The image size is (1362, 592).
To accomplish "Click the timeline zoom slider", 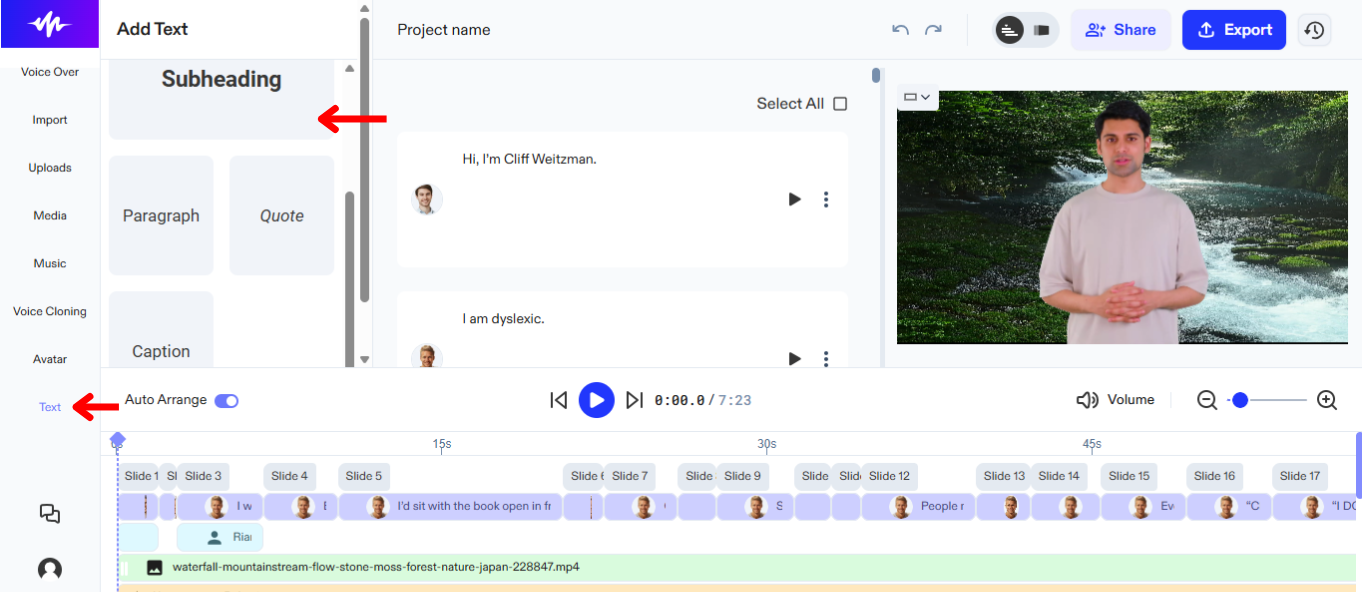I will click(x=1239, y=399).
